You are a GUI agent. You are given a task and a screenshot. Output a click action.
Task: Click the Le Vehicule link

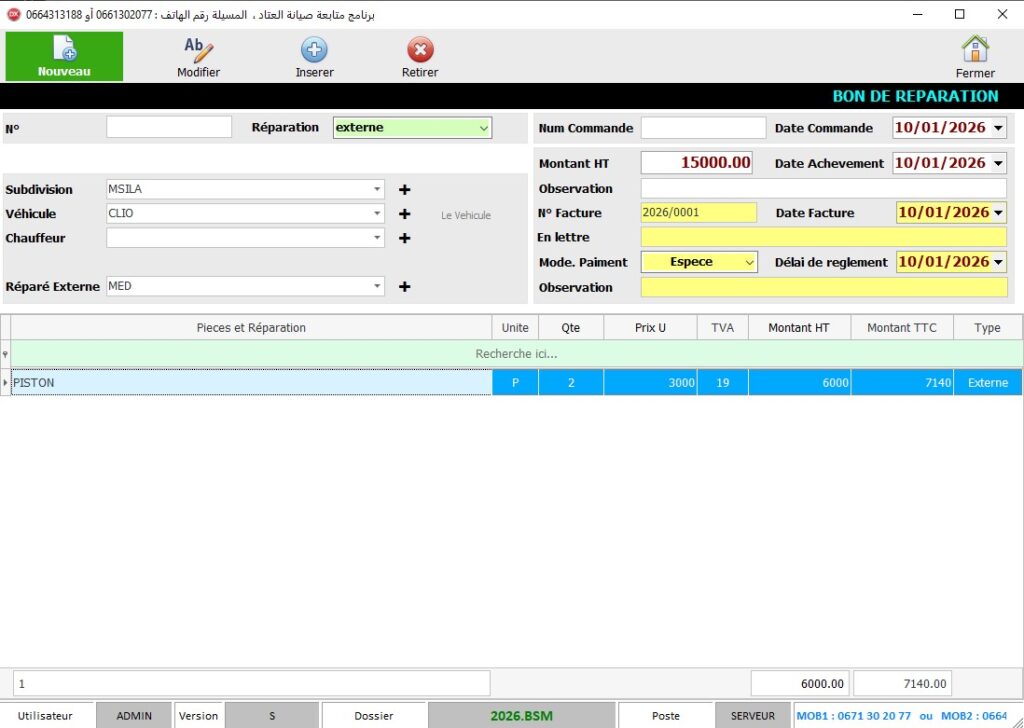tap(466, 215)
